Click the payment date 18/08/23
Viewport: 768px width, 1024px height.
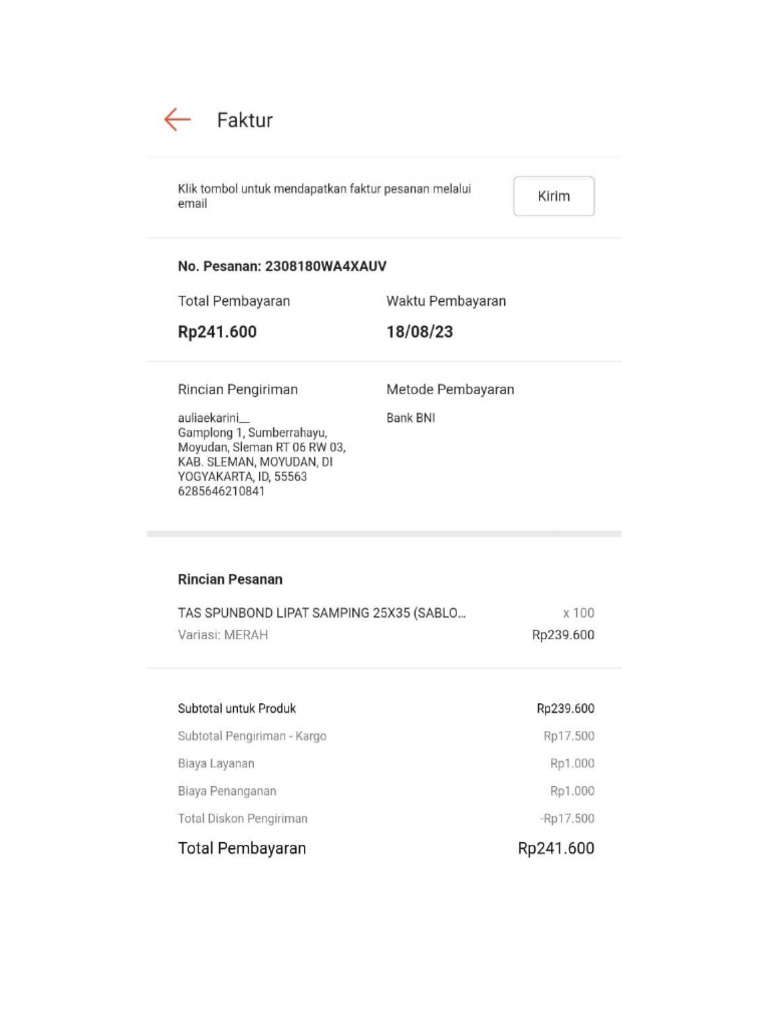click(x=419, y=332)
